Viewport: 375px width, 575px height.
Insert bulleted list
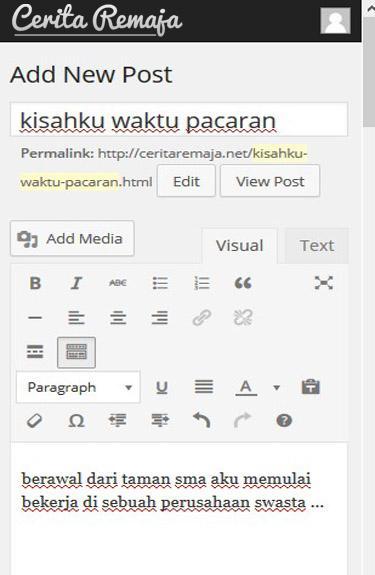tap(160, 283)
